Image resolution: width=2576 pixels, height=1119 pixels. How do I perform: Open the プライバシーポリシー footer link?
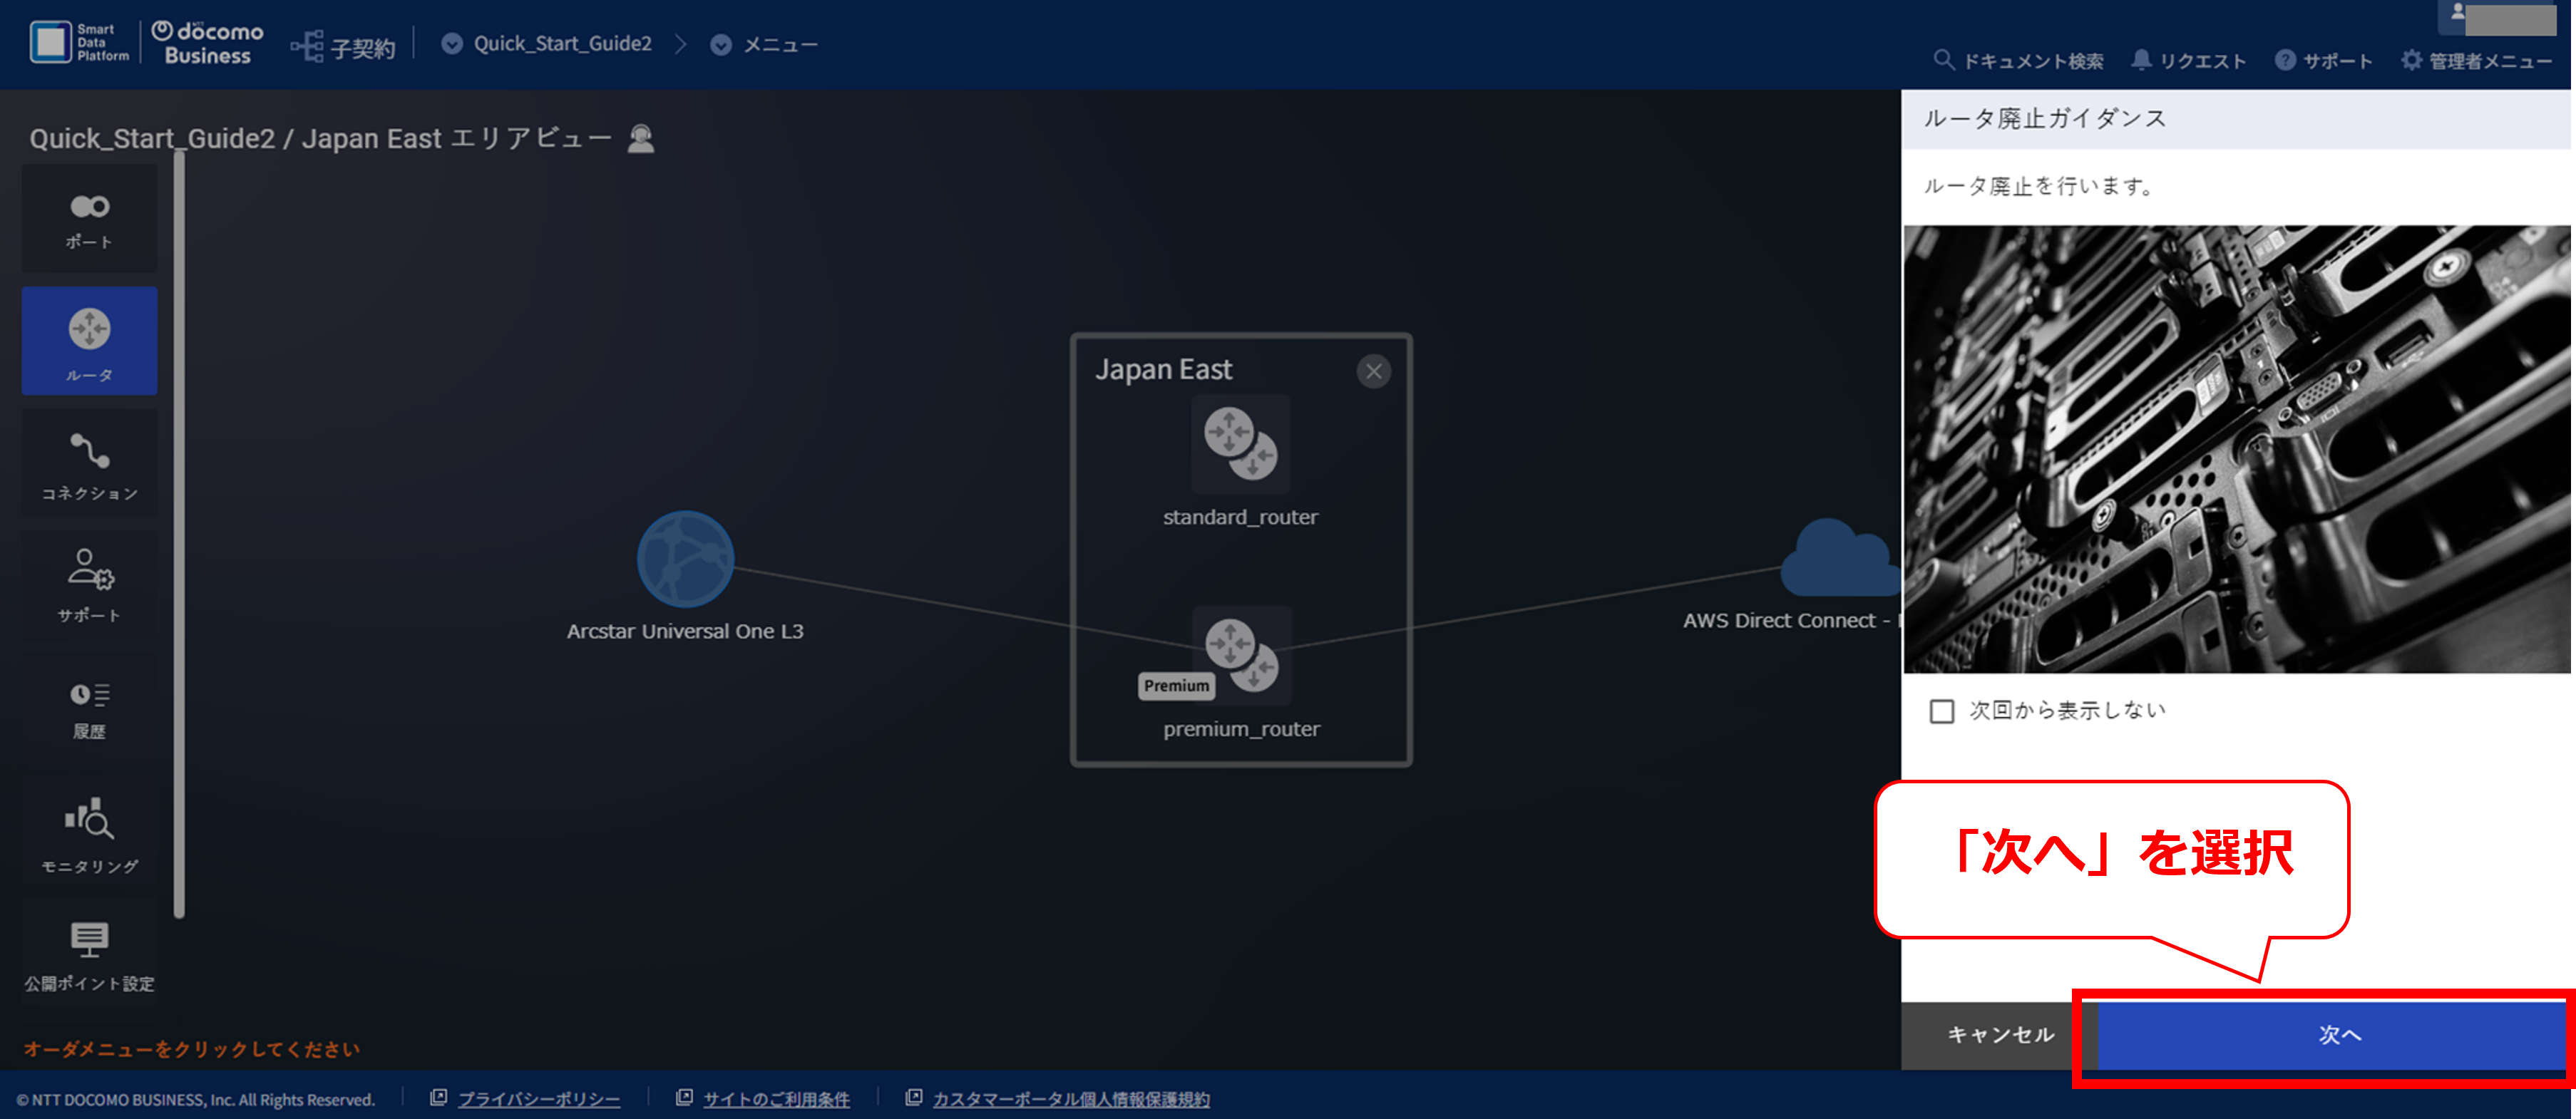tap(538, 1099)
